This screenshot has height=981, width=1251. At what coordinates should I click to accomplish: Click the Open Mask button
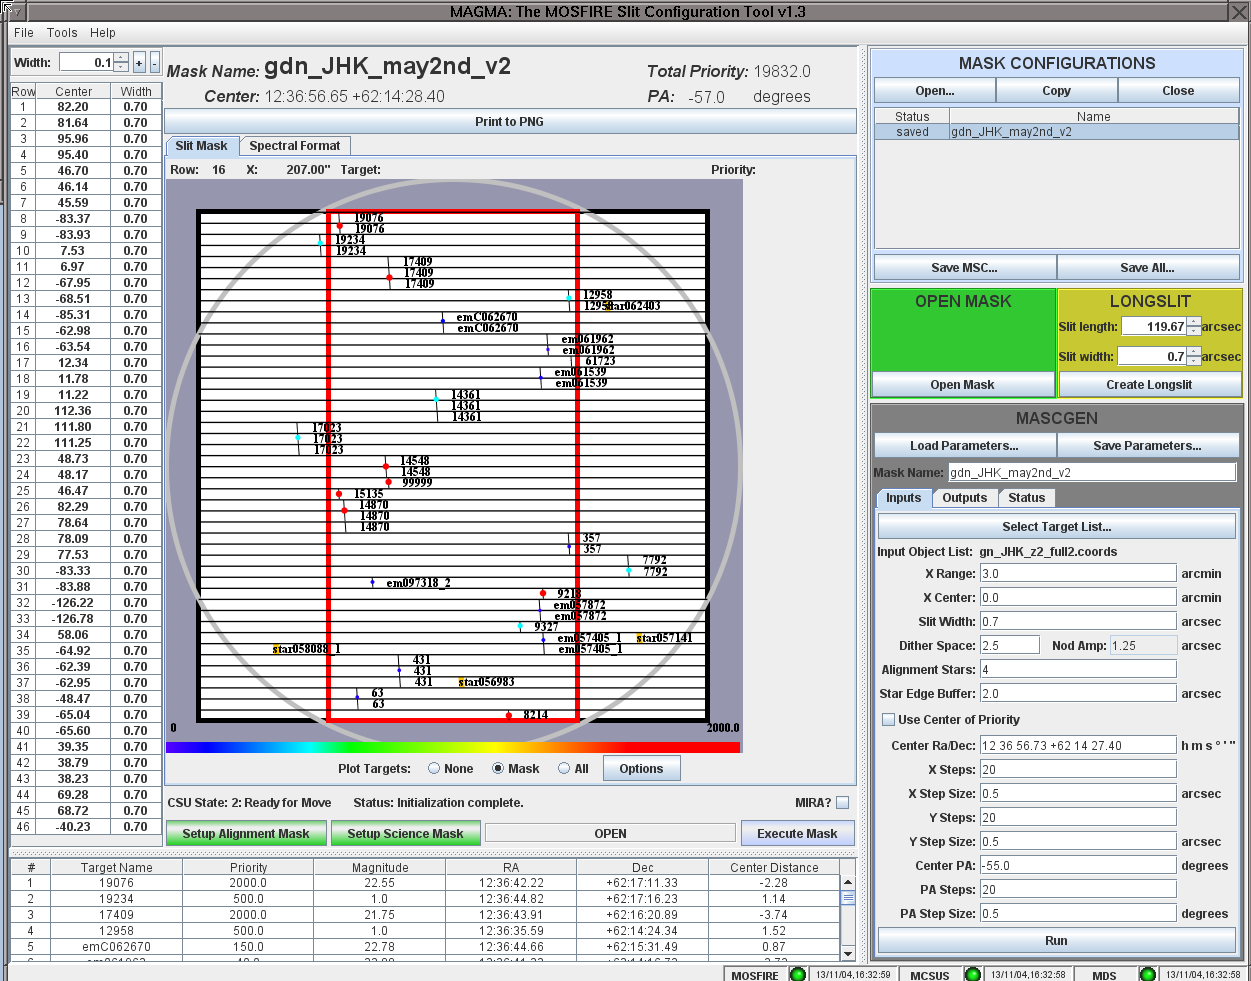963,385
